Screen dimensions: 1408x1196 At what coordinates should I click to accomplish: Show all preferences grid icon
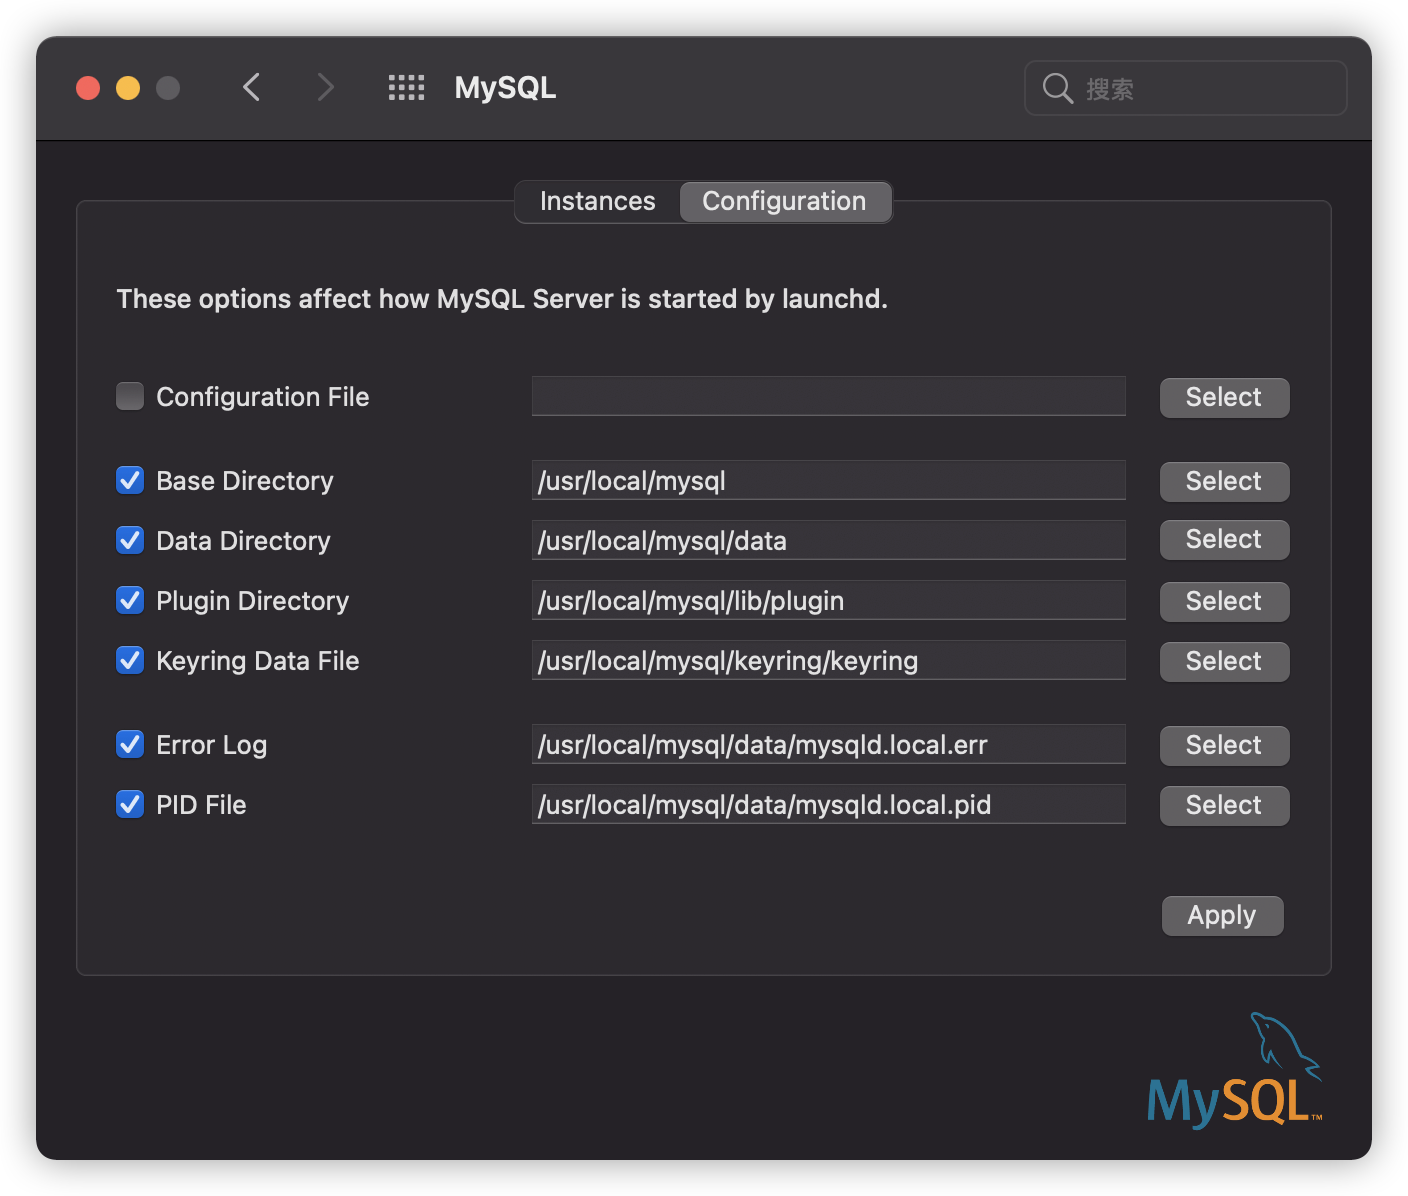pyautogui.click(x=407, y=87)
